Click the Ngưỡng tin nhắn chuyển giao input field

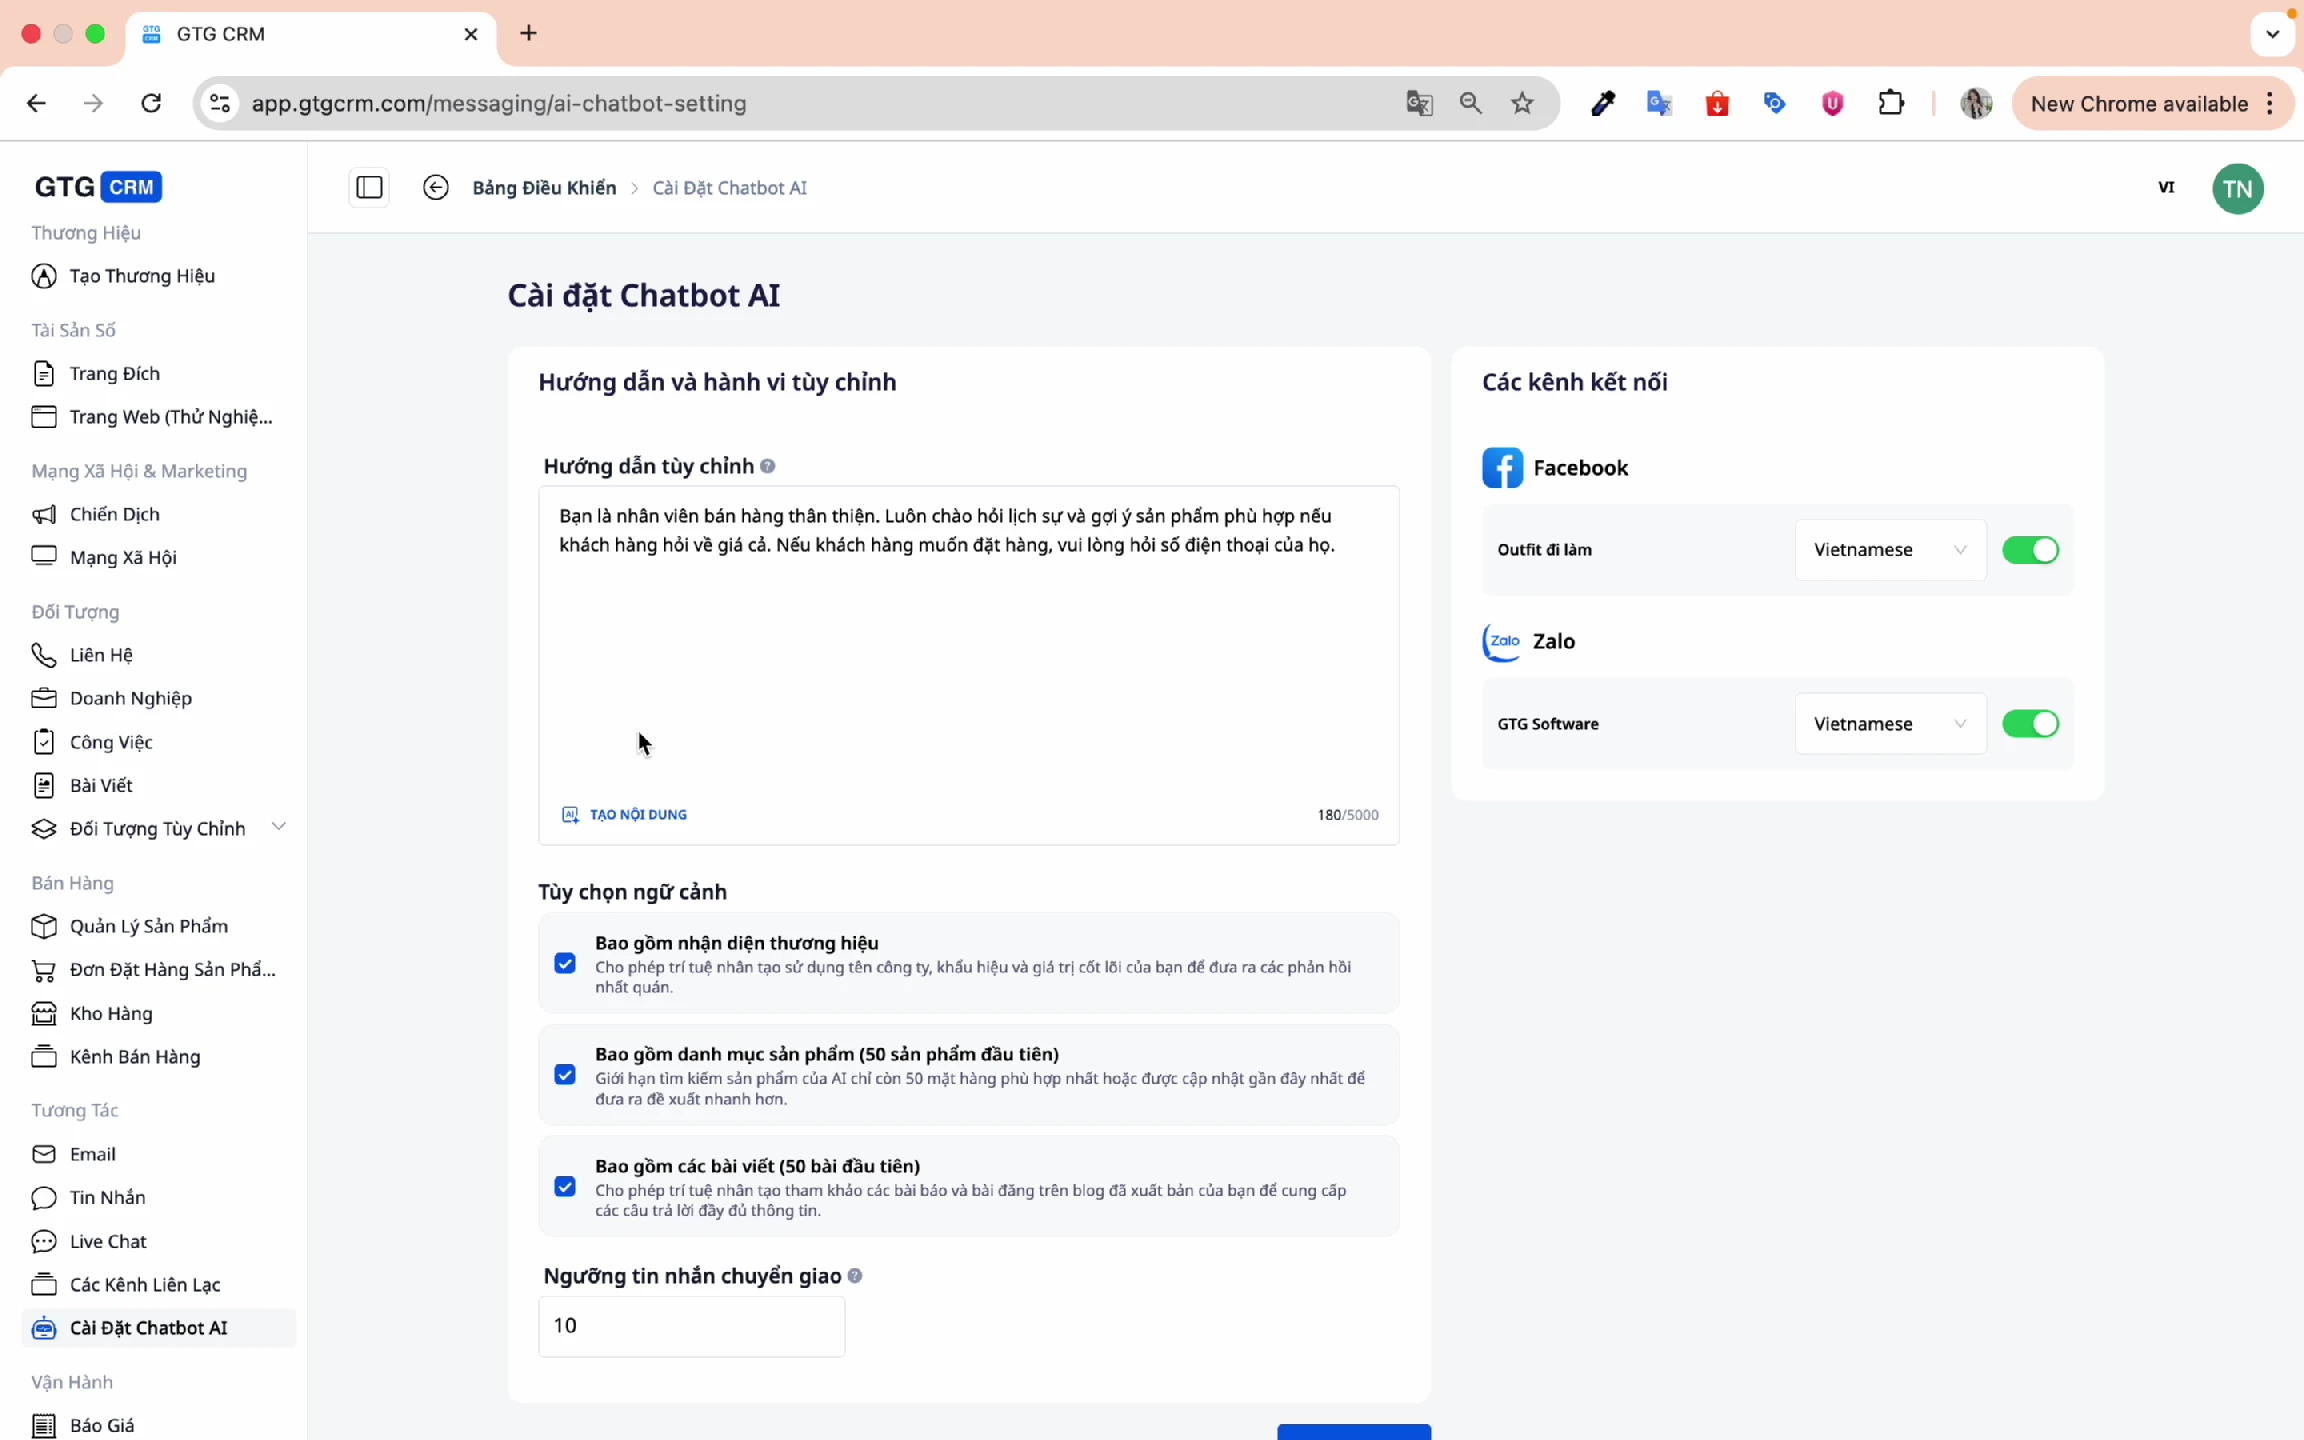coord(691,1326)
